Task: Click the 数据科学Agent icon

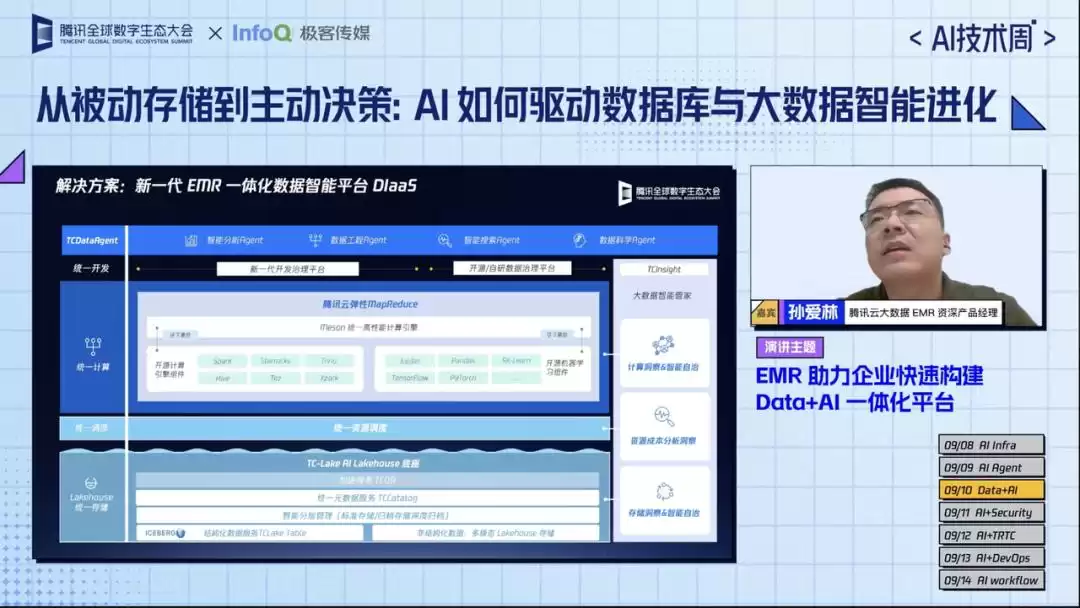Action: pos(579,240)
